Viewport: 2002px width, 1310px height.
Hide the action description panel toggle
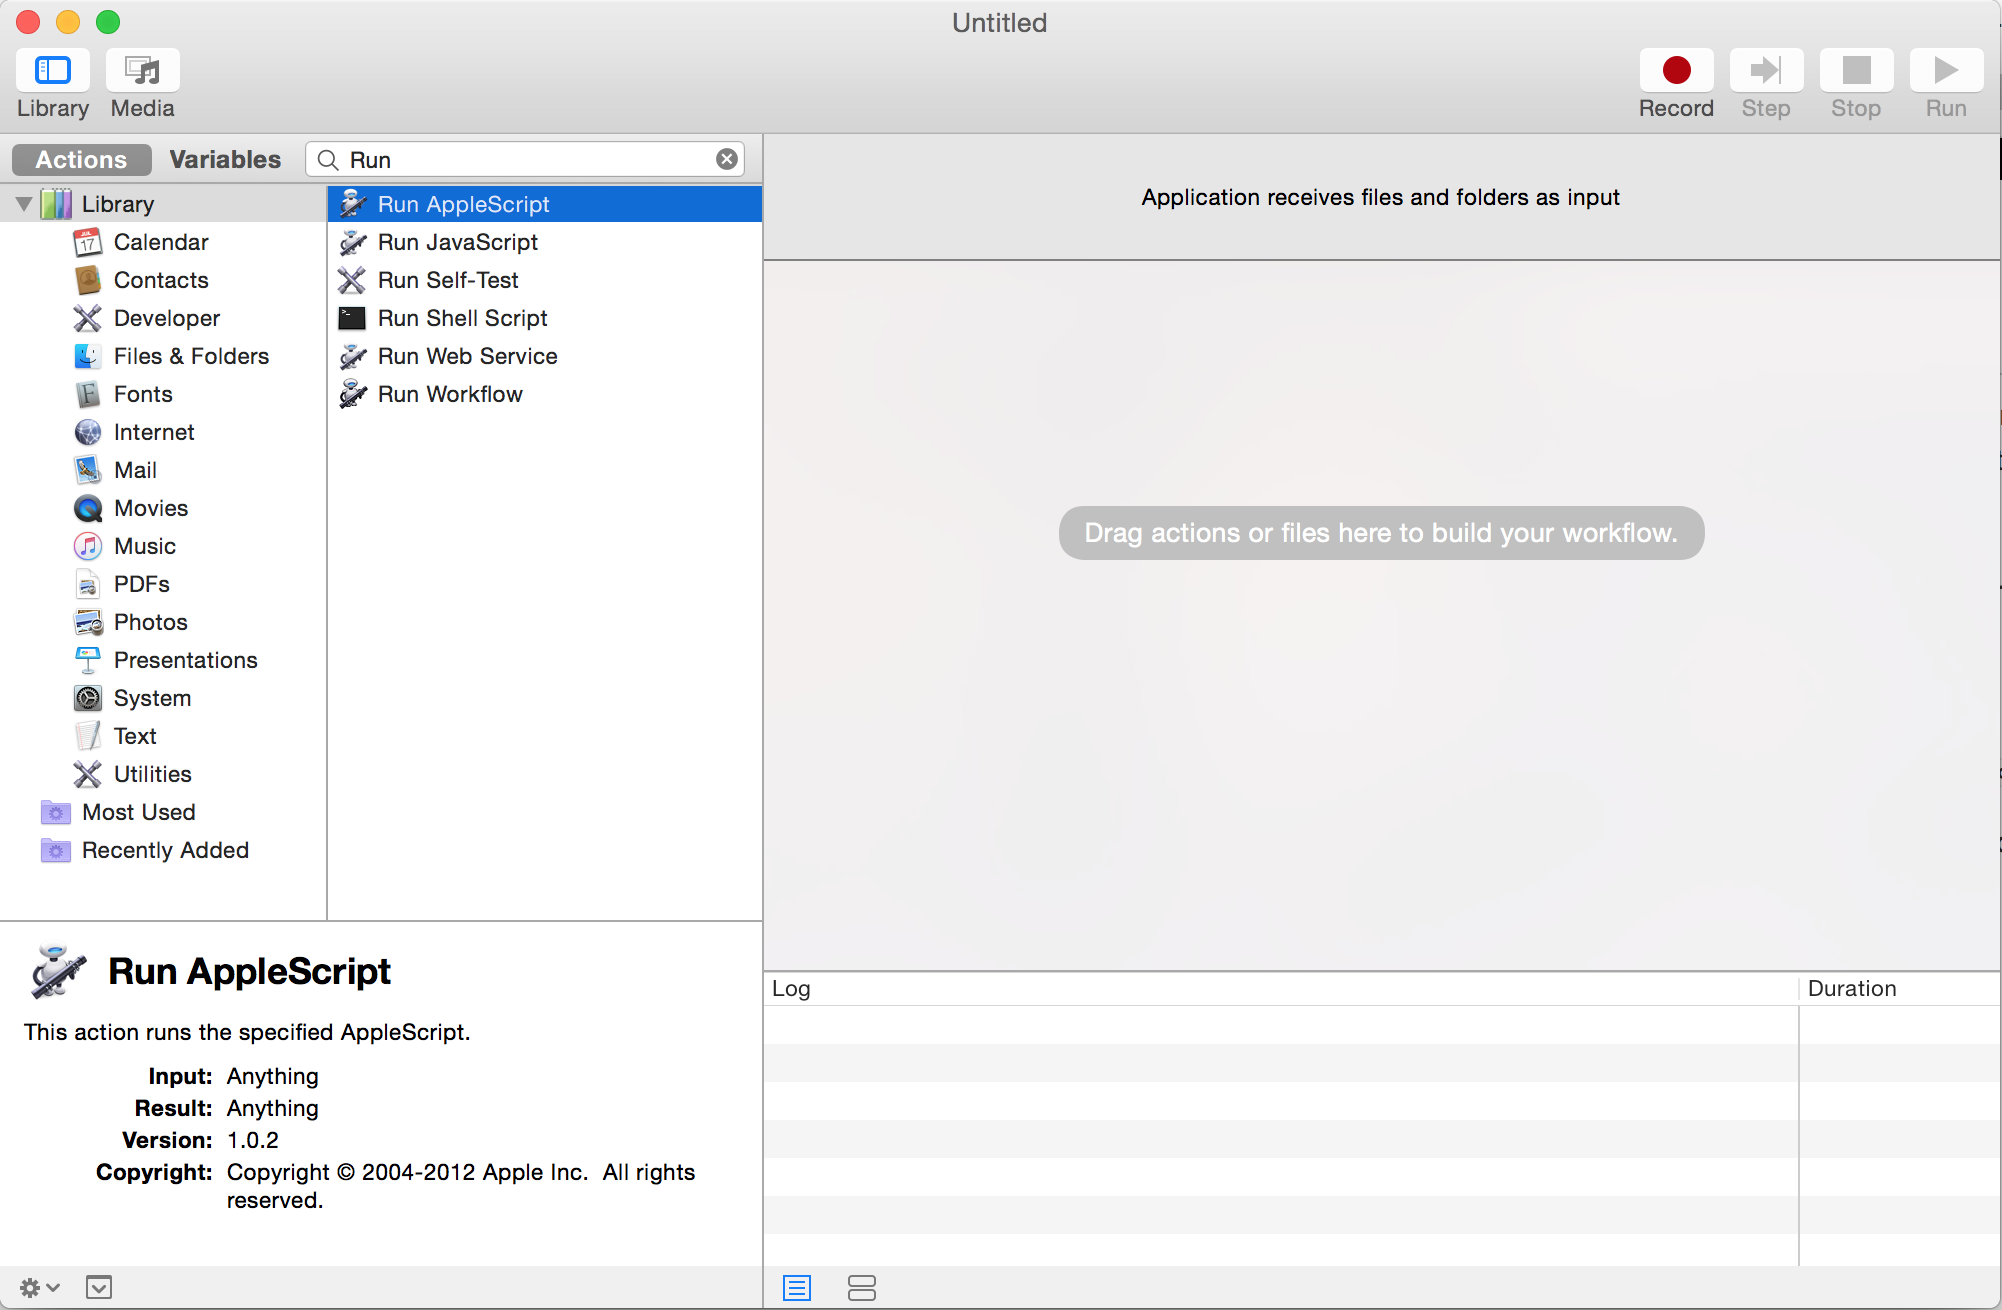coord(99,1288)
